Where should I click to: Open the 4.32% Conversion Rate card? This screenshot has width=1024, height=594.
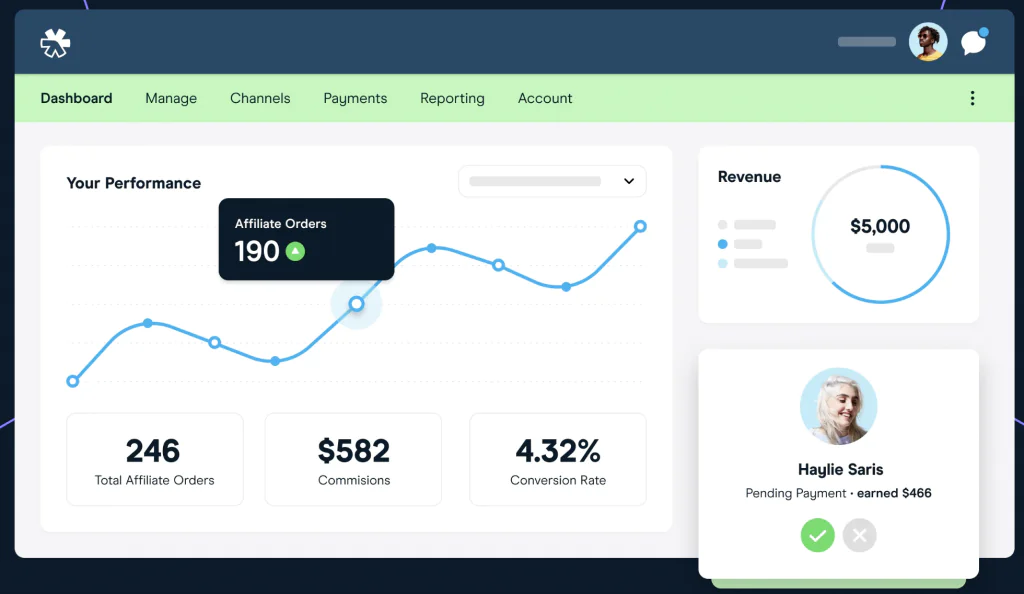558,459
